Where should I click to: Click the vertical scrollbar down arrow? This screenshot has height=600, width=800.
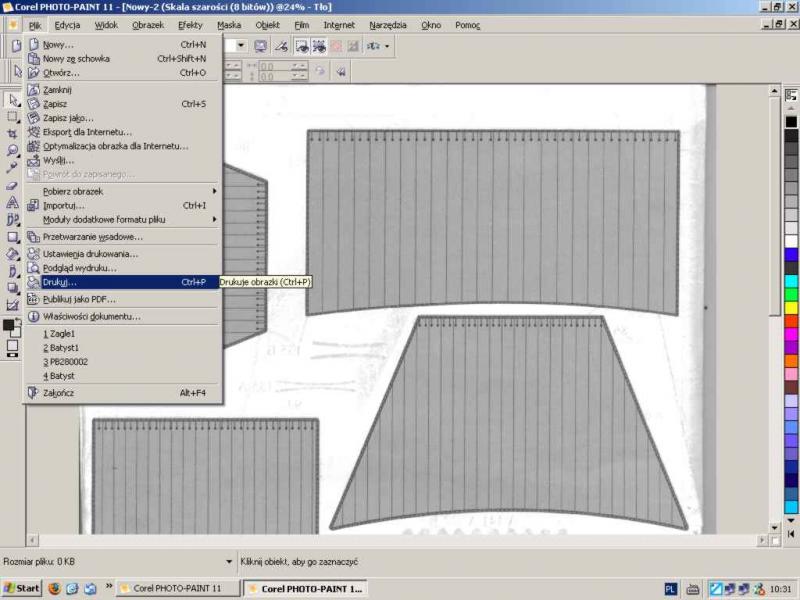tap(775, 528)
